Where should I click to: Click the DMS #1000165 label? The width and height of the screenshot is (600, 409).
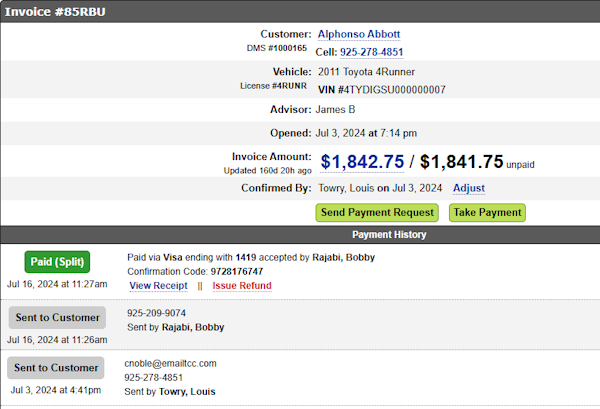point(277,48)
